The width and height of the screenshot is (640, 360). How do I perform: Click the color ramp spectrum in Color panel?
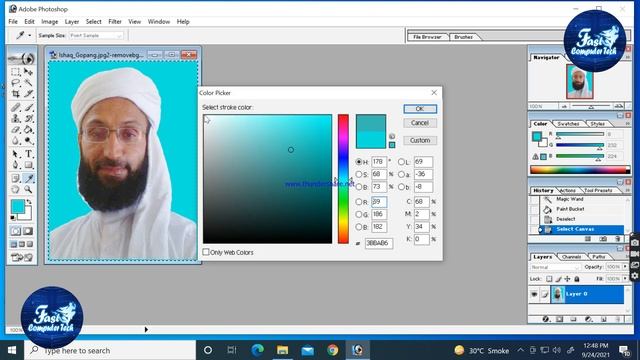click(580, 169)
